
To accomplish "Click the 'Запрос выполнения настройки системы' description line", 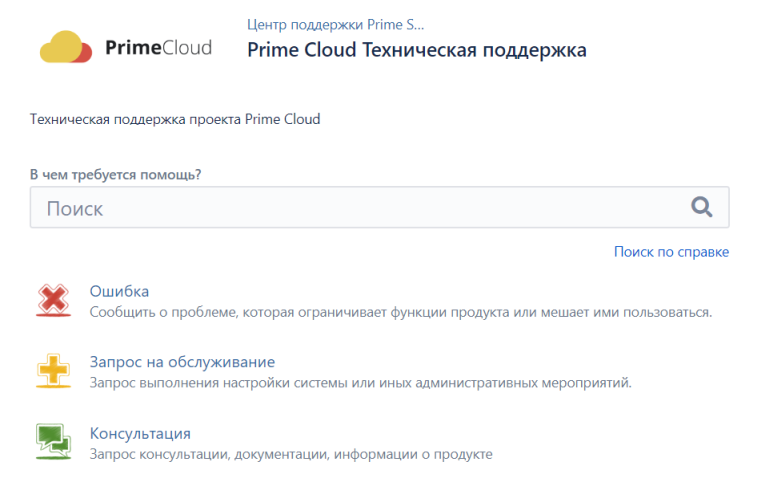I will coord(360,383).
